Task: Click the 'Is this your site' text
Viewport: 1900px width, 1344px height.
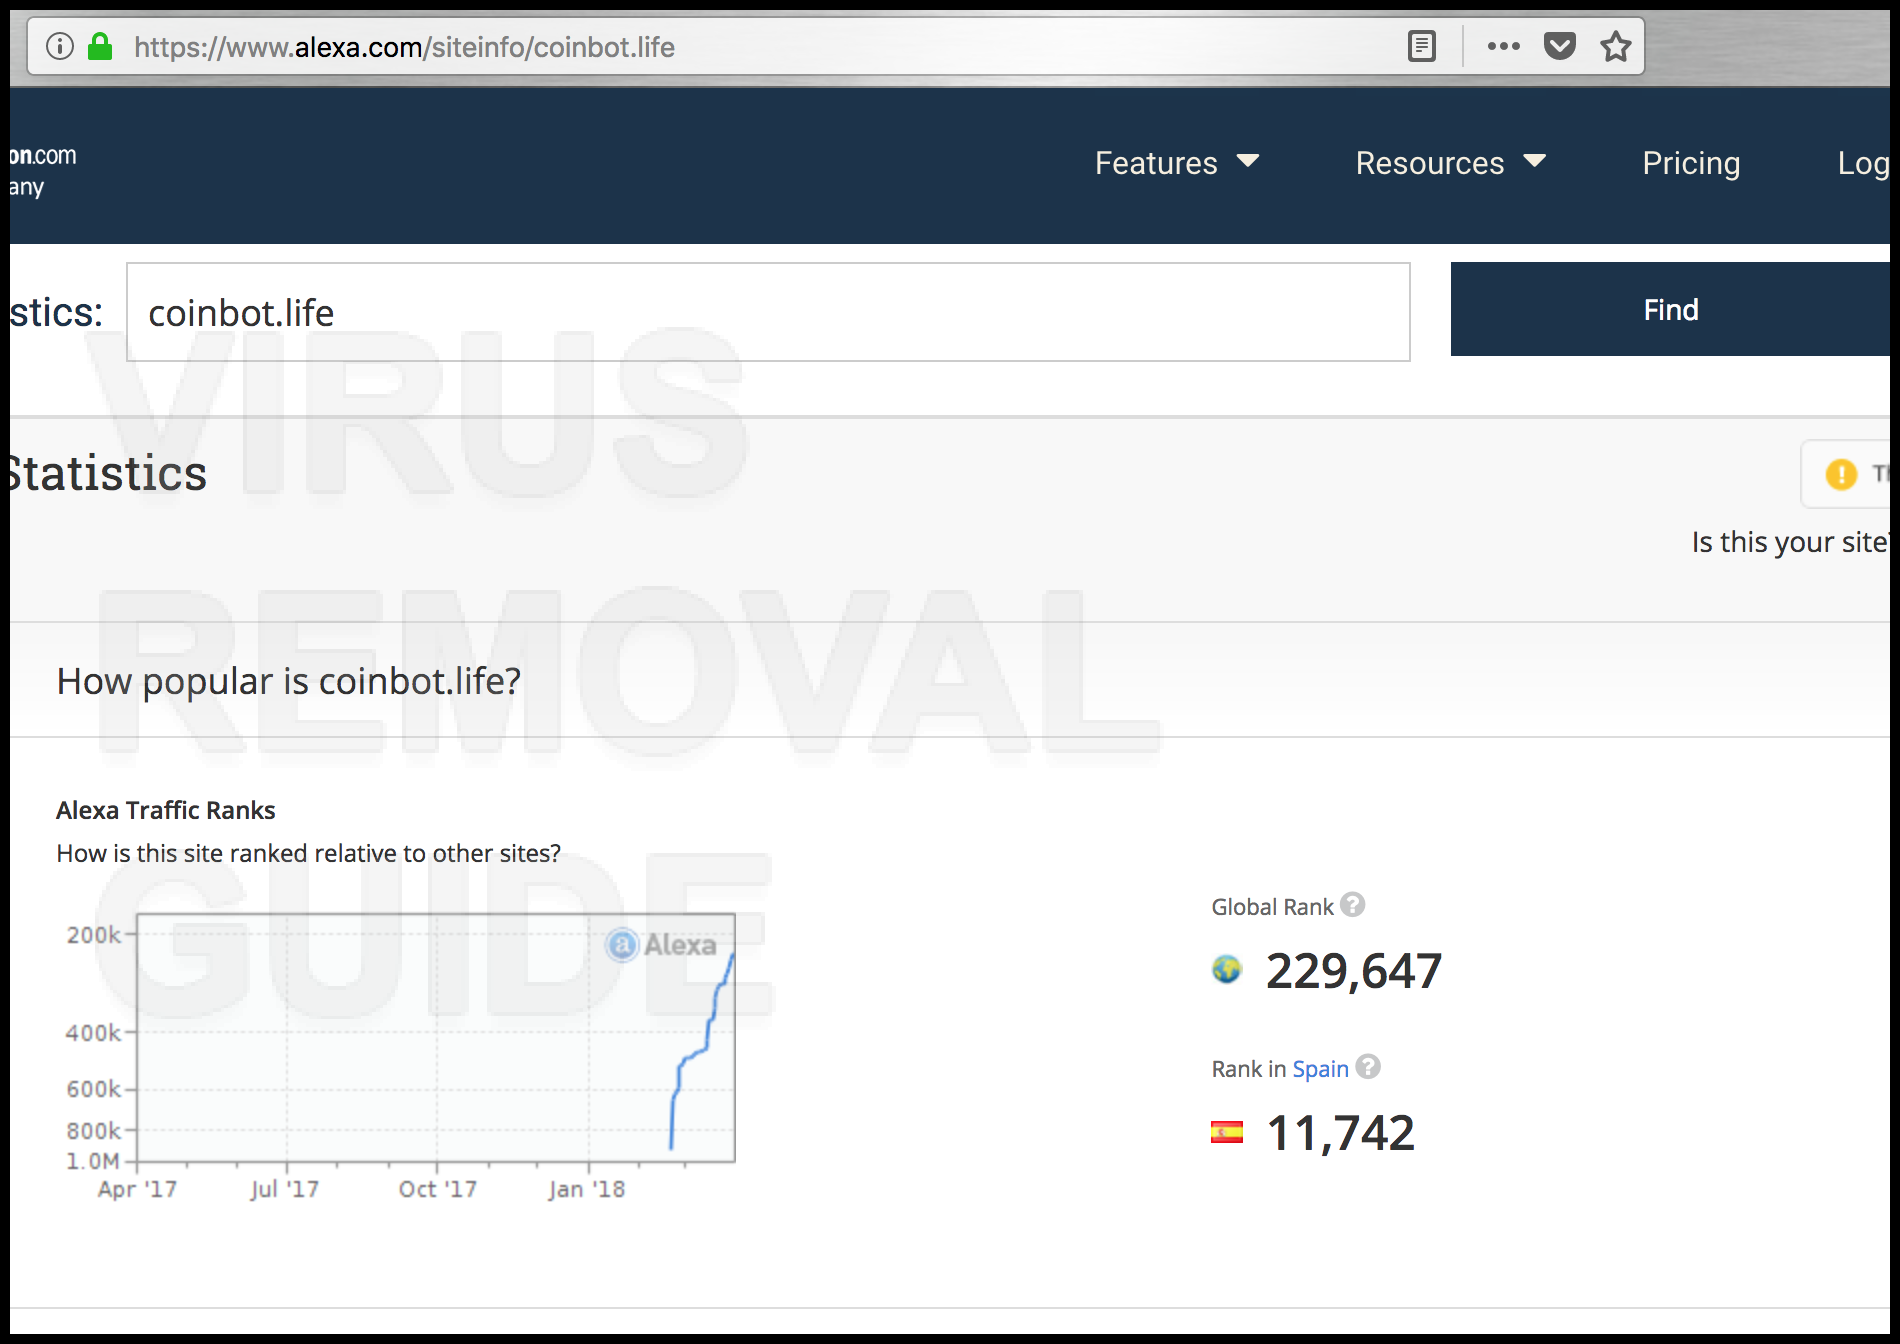Action: (x=1790, y=542)
